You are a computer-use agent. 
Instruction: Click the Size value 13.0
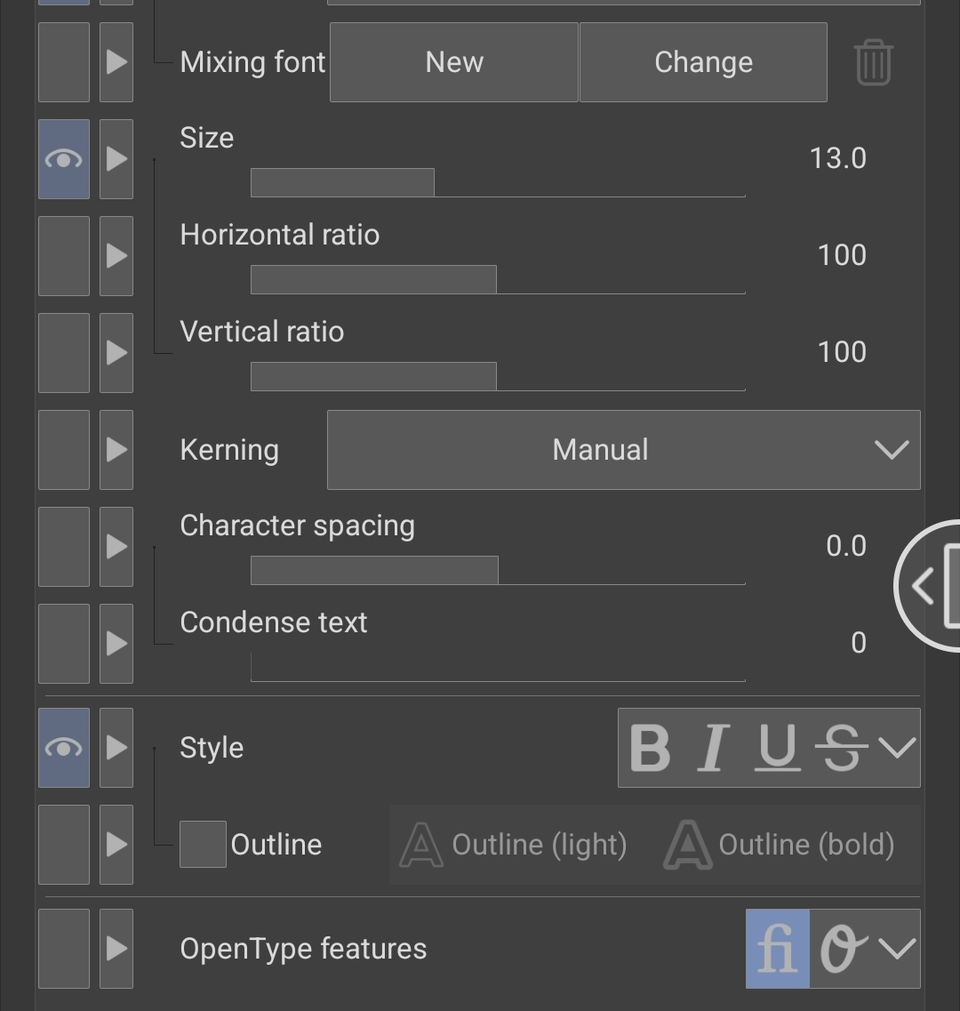(838, 159)
